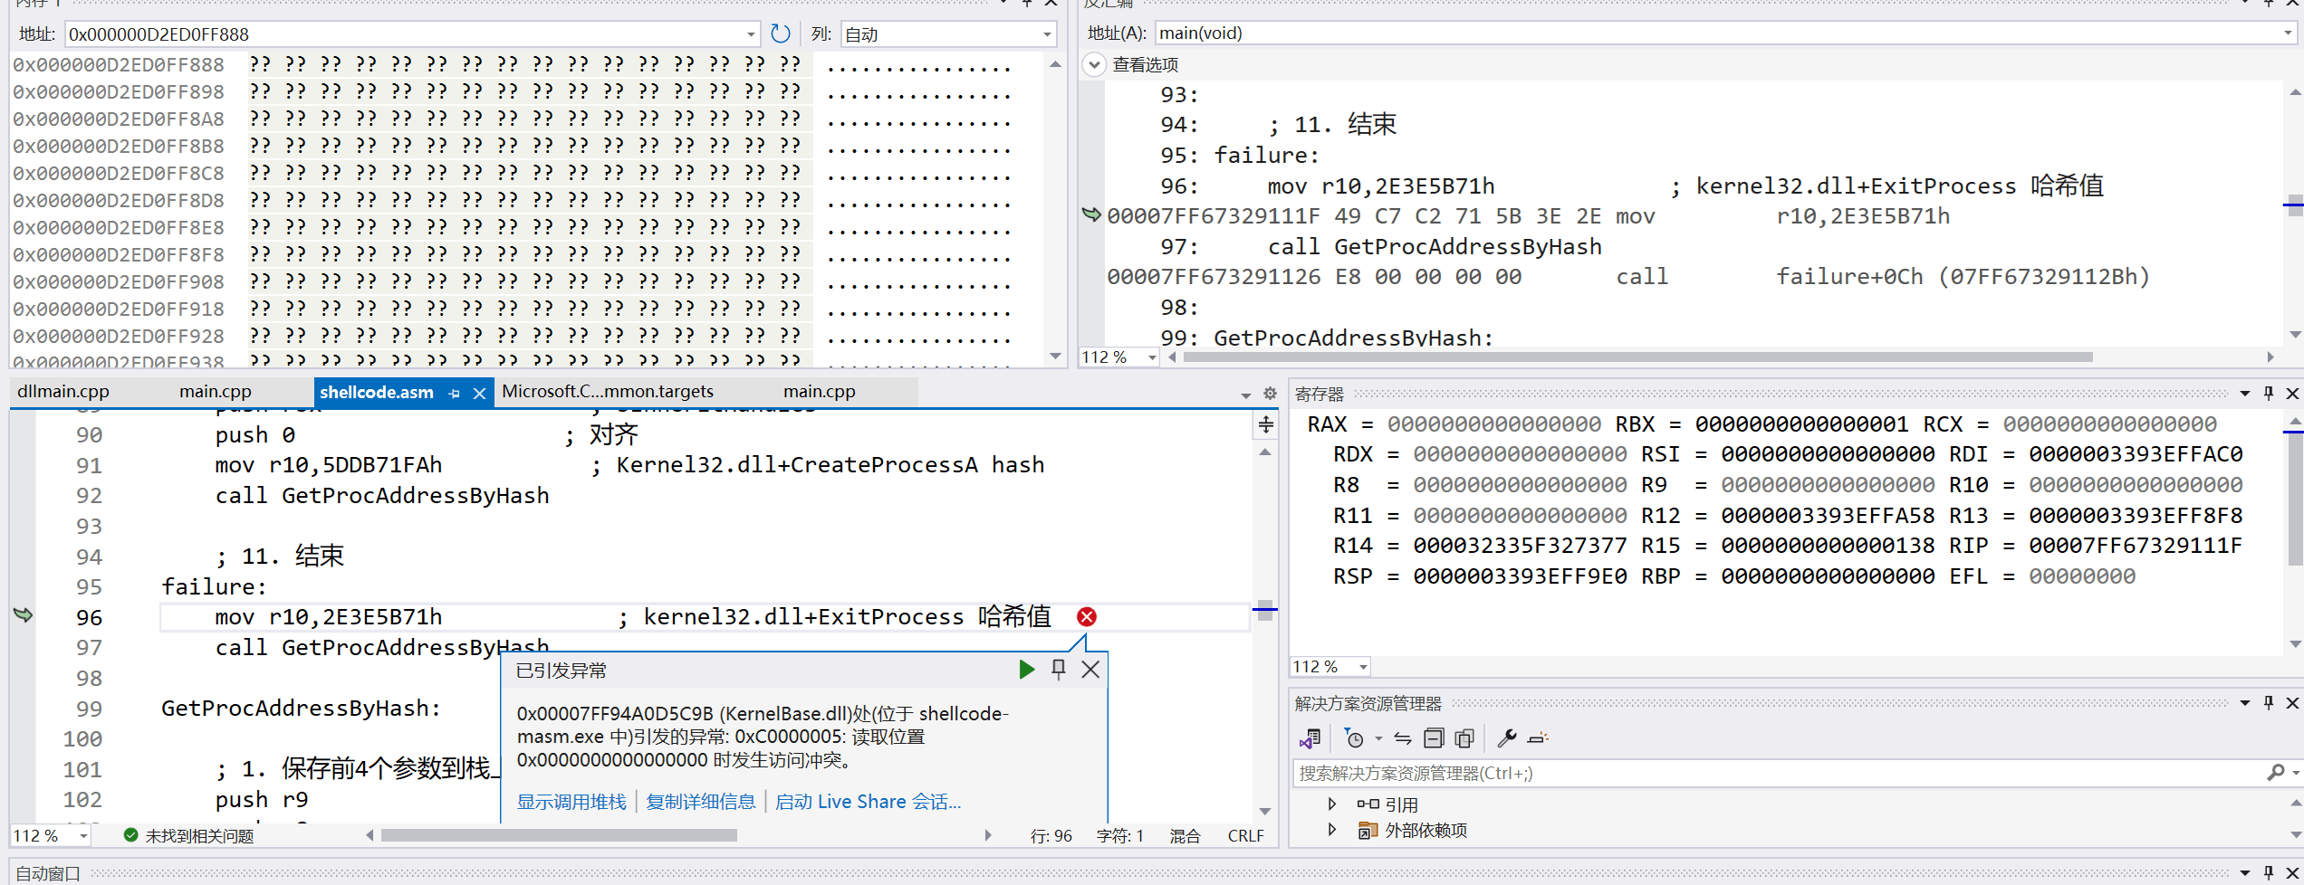Pin the exception popup window
2304x885 pixels.
[x=1058, y=669]
